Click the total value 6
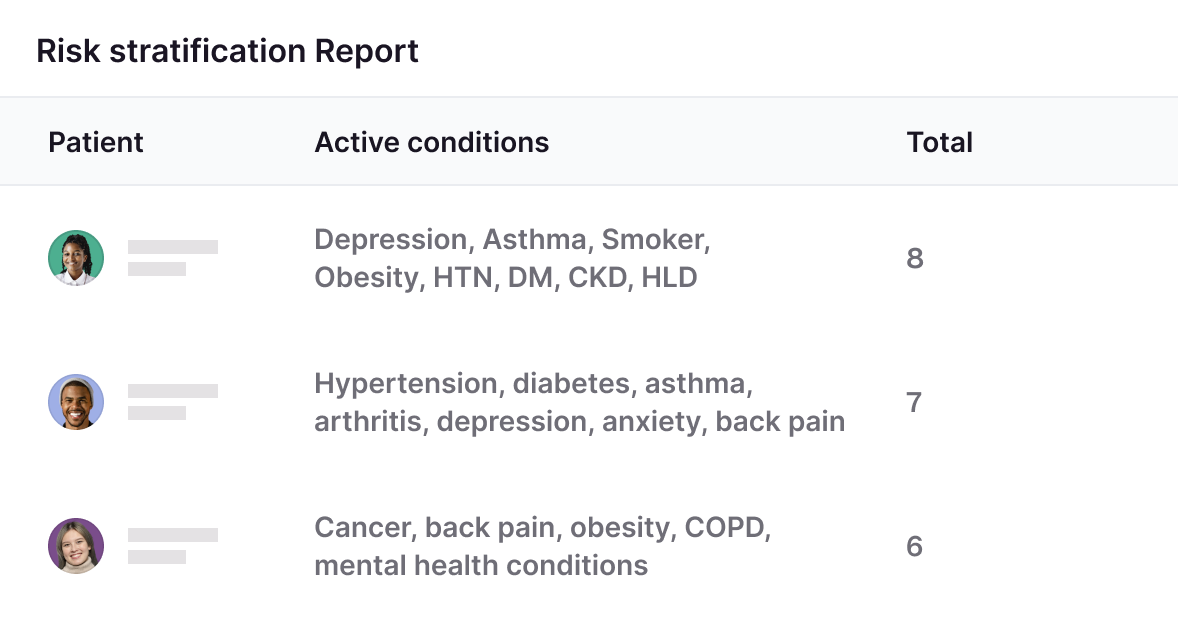This screenshot has width=1178, height=634. pyautogui.click(x=914, y=547)
